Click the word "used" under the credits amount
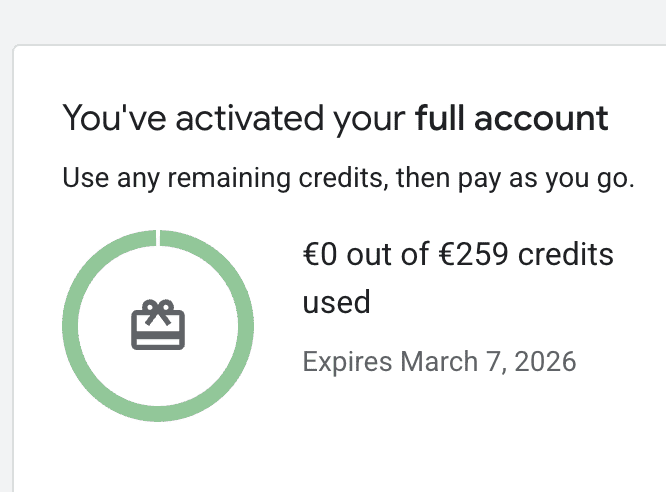Viewport: 666px width, 492px height. [336, 301]
